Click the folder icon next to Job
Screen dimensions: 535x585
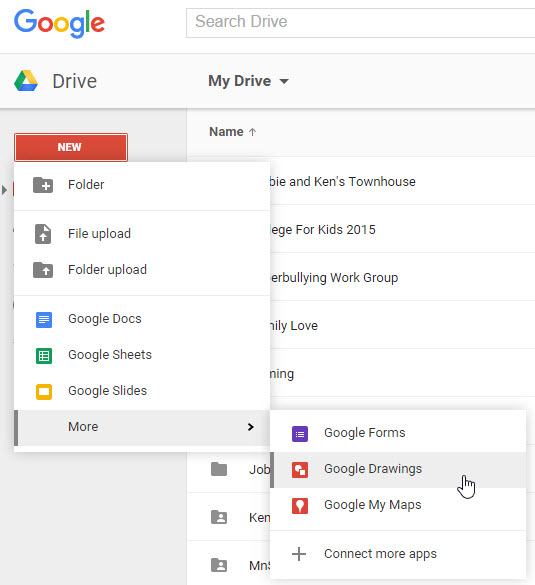tap(219, 469)
